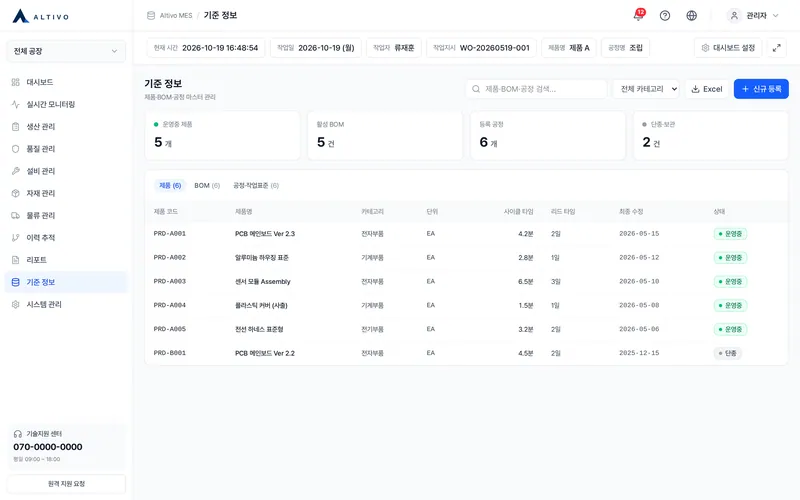Click the 품질 관리 shield icon
This screenshot has width=800, height=500.
coord(16,149)
